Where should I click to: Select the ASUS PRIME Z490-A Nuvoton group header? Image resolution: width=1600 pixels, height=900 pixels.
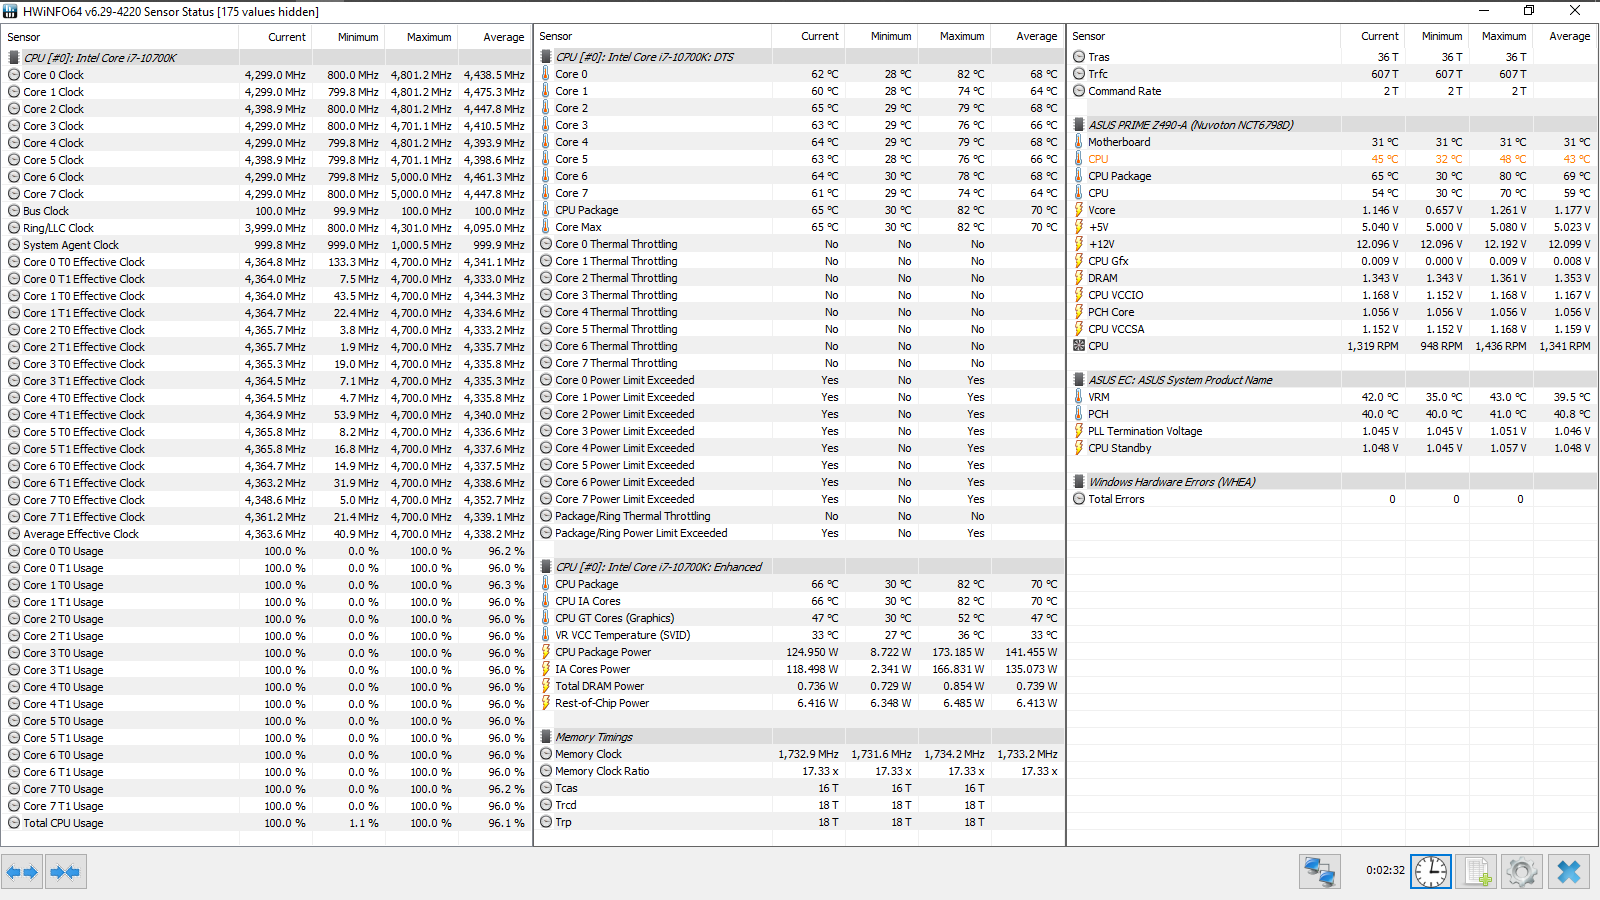tap(1332, 125)
